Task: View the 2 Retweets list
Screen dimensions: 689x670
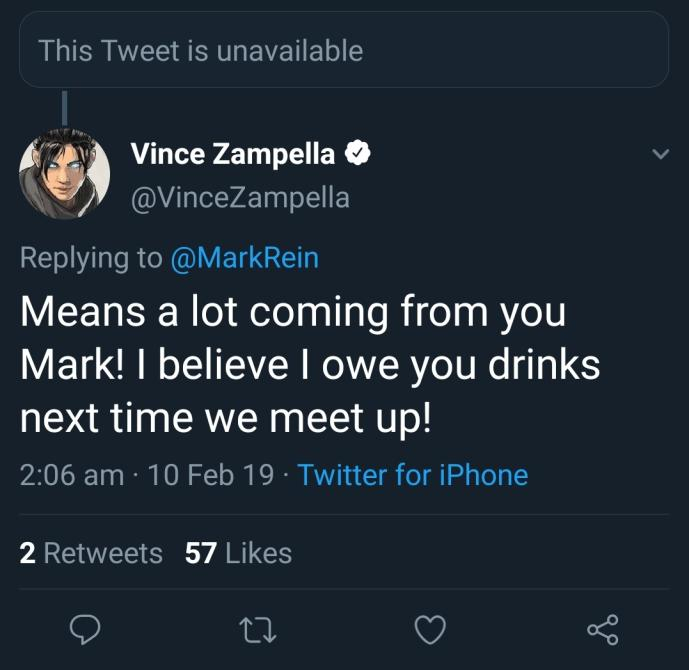Action: [91, 553]
